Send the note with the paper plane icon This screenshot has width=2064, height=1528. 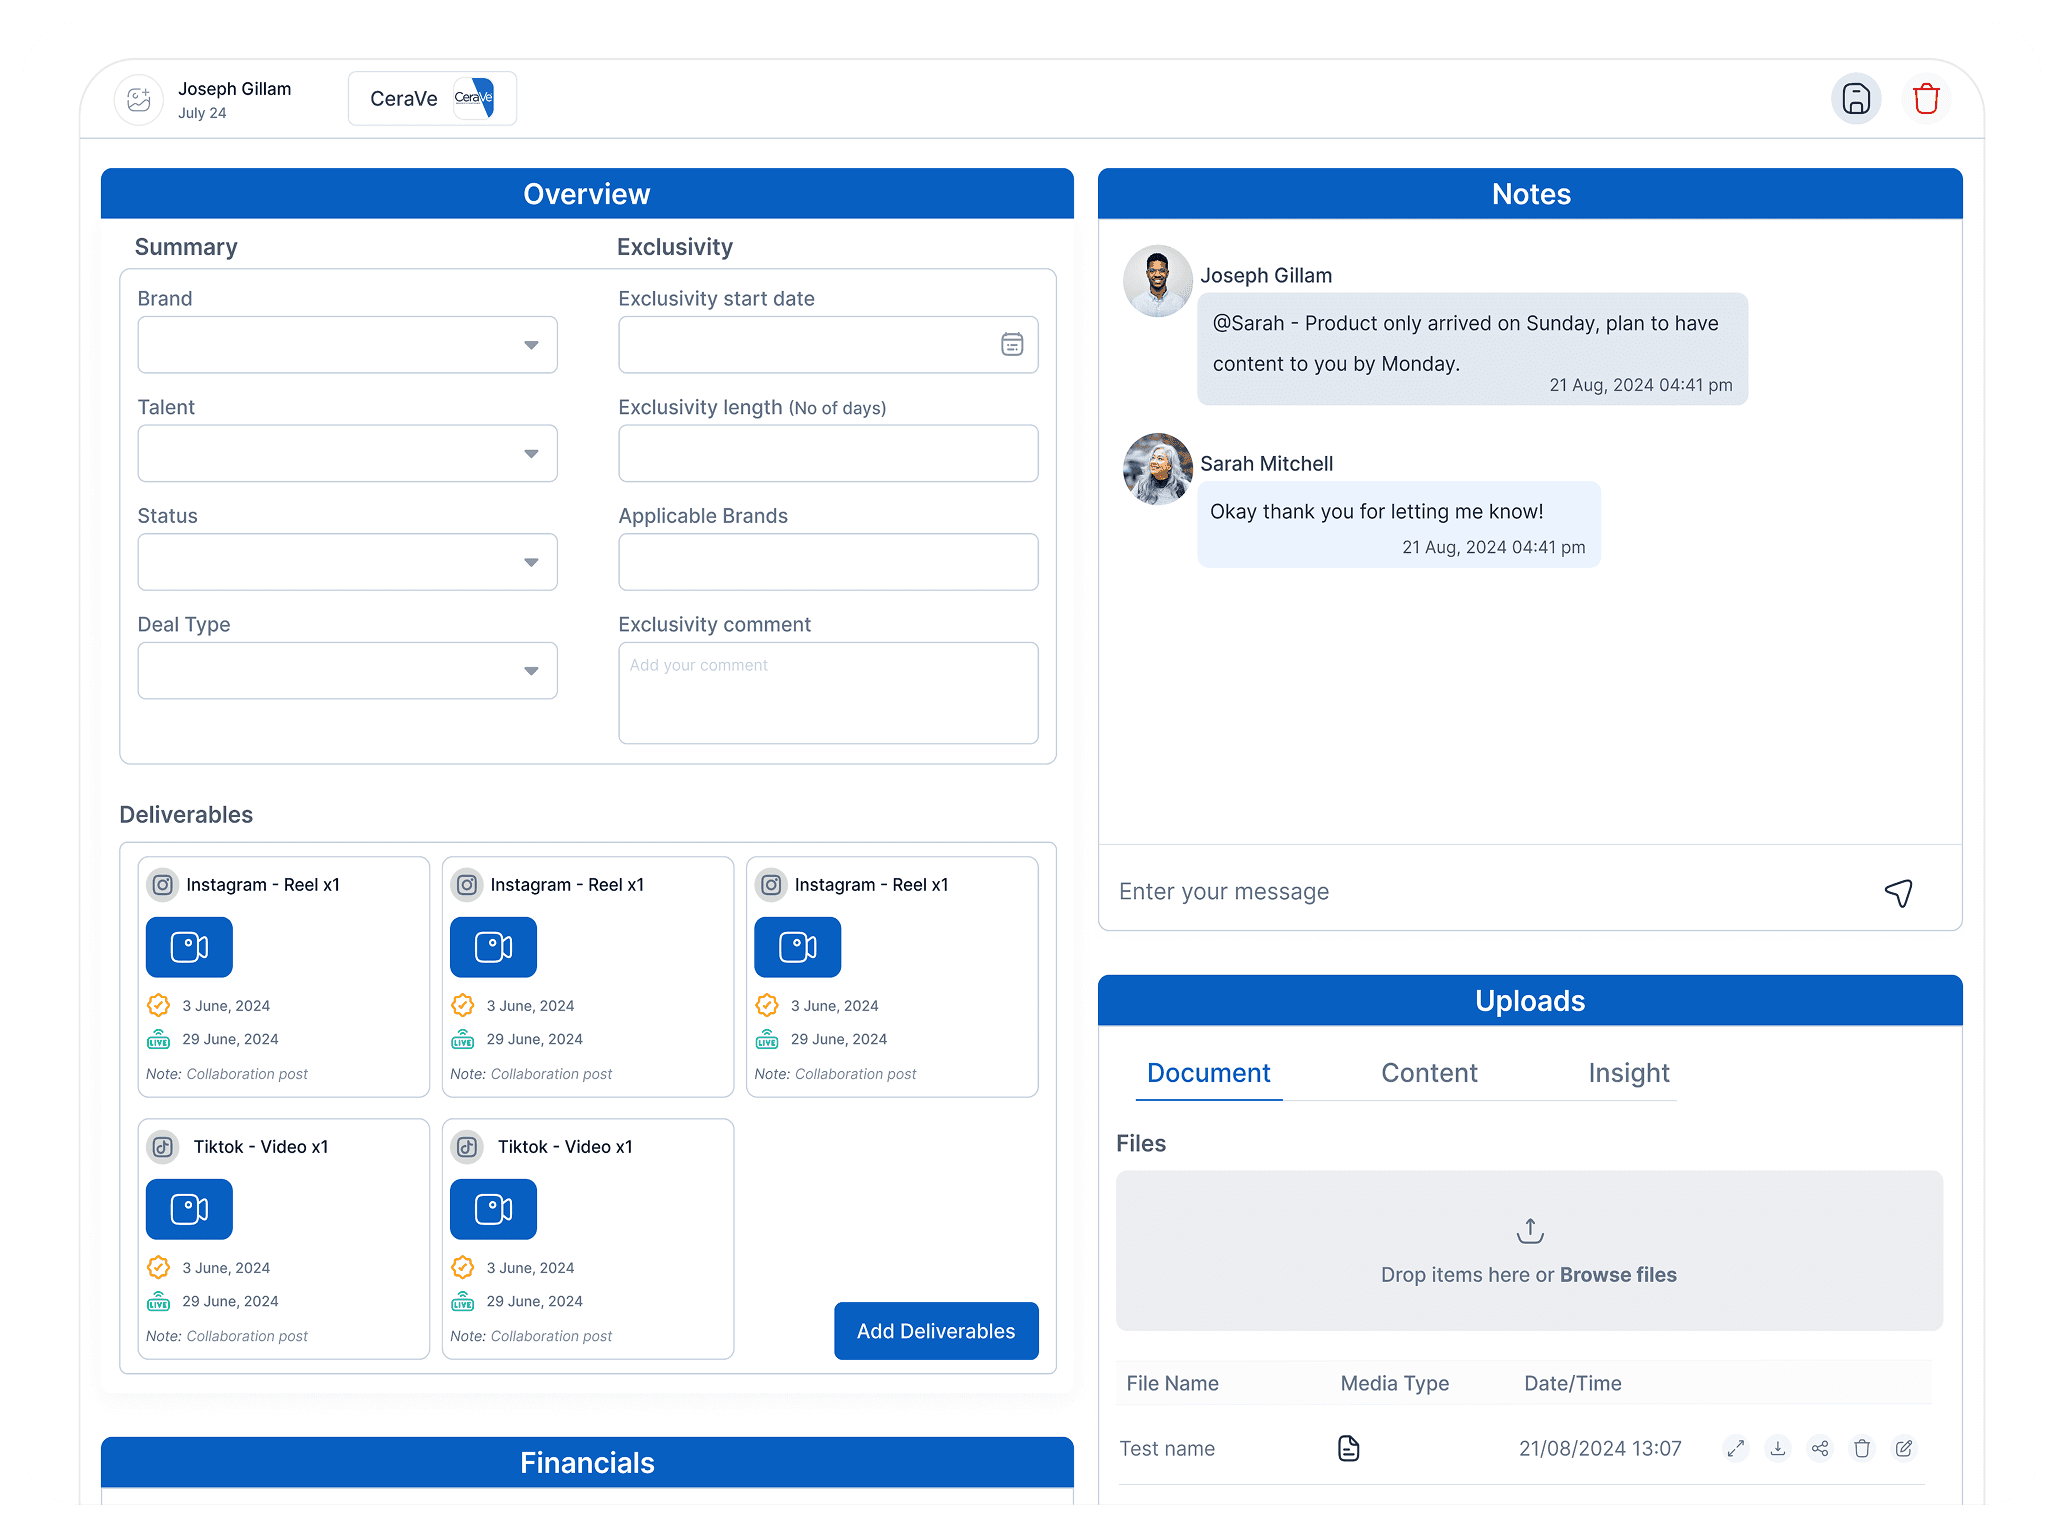[1898, 892]
